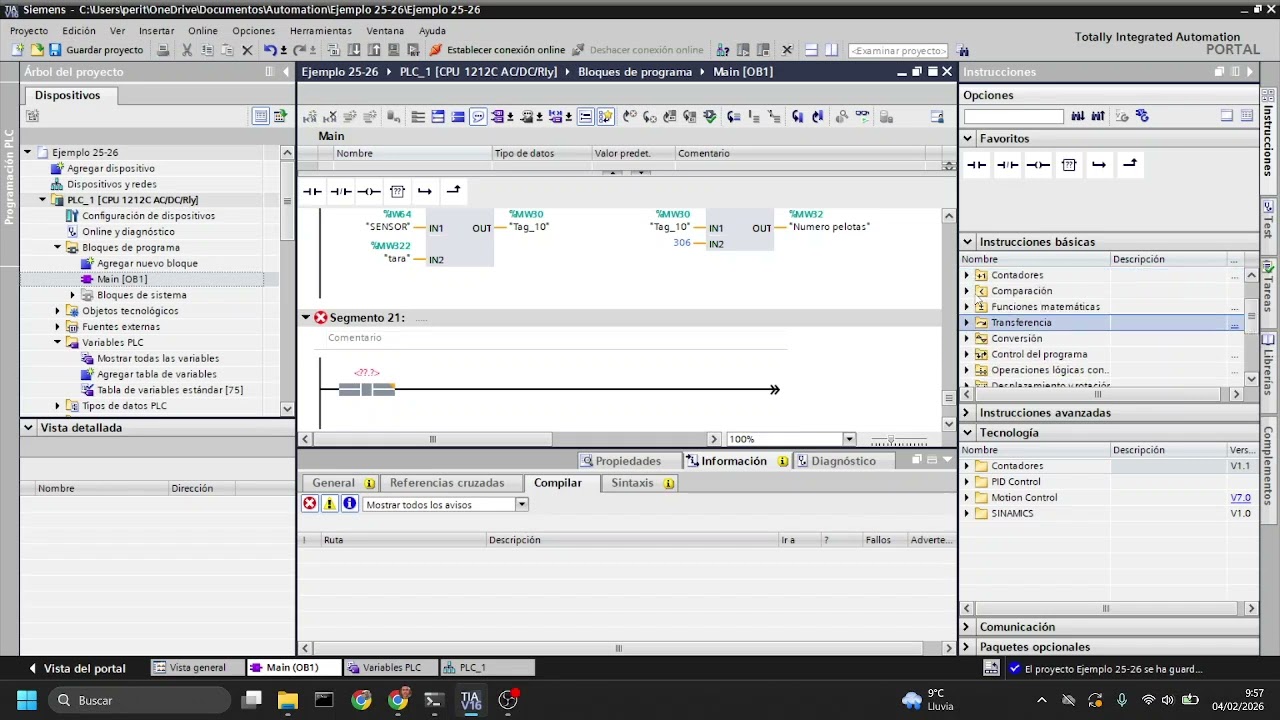Insert output coil in editor toolbar
1280x720 pixels.
tap(369, 191)
